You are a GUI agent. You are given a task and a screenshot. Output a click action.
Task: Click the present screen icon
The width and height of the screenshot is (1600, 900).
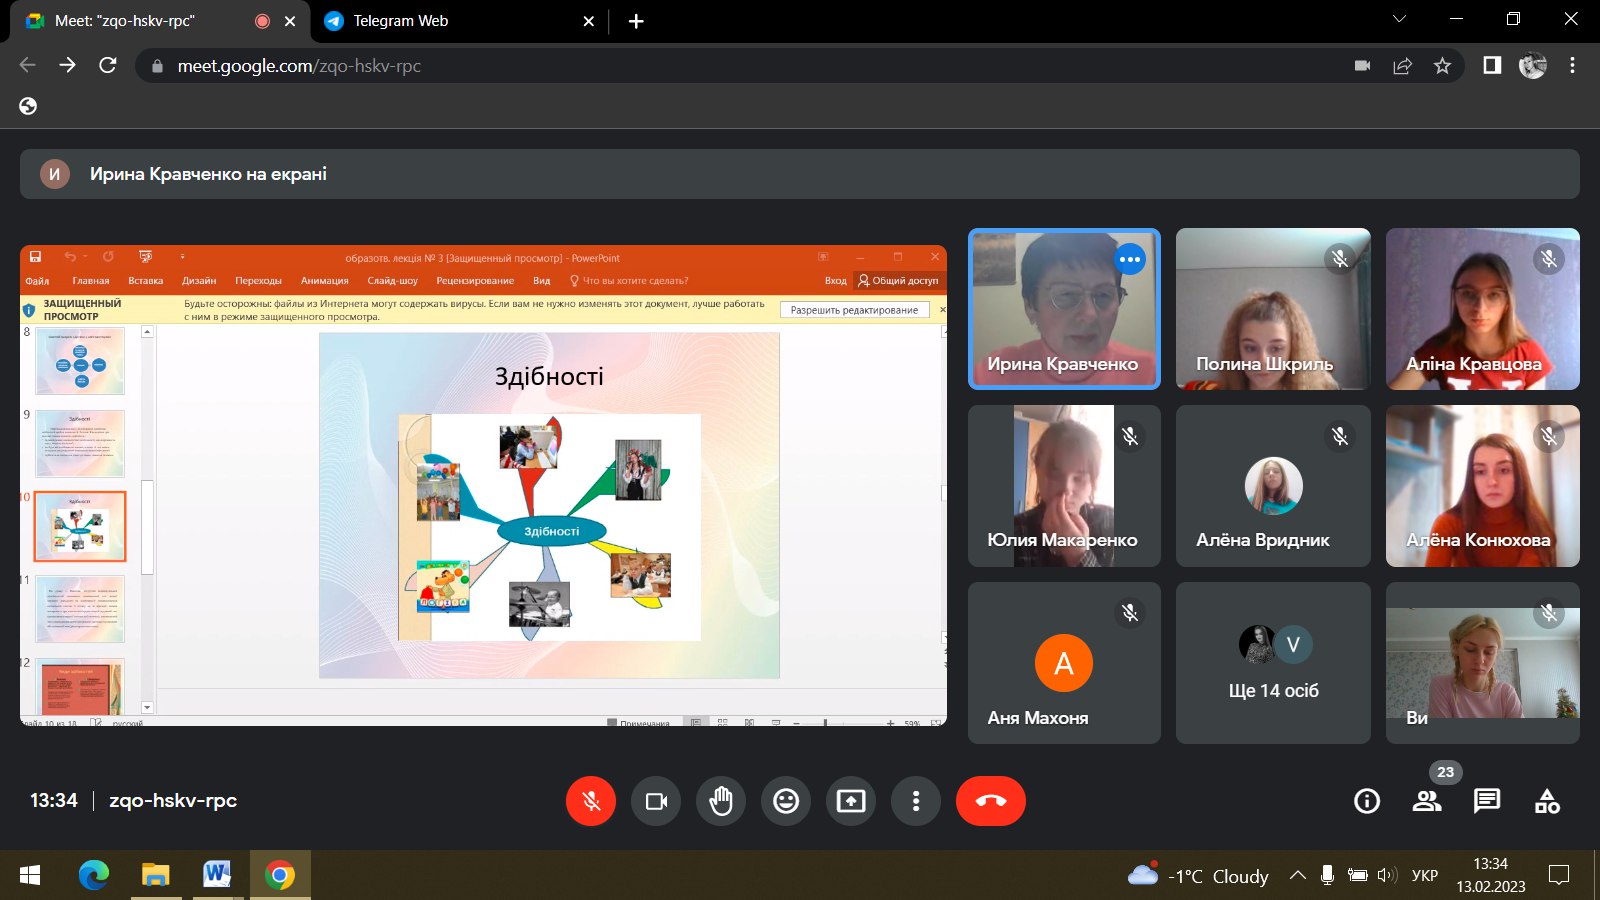851,801
